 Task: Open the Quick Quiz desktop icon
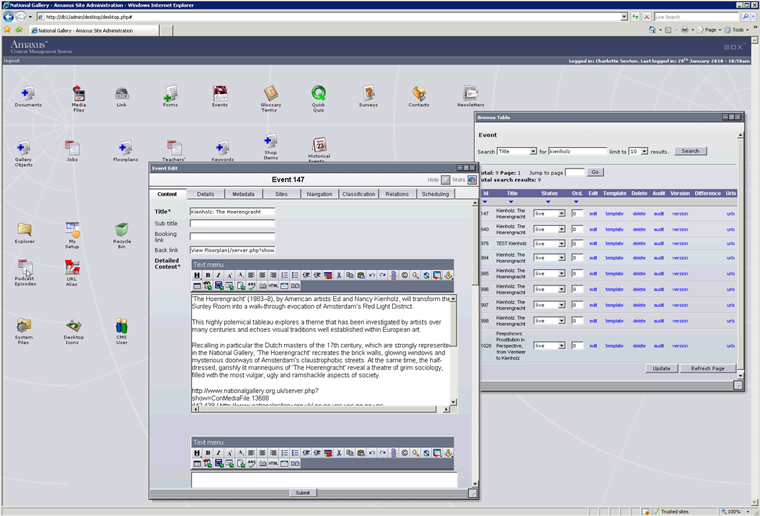[318, 93]
